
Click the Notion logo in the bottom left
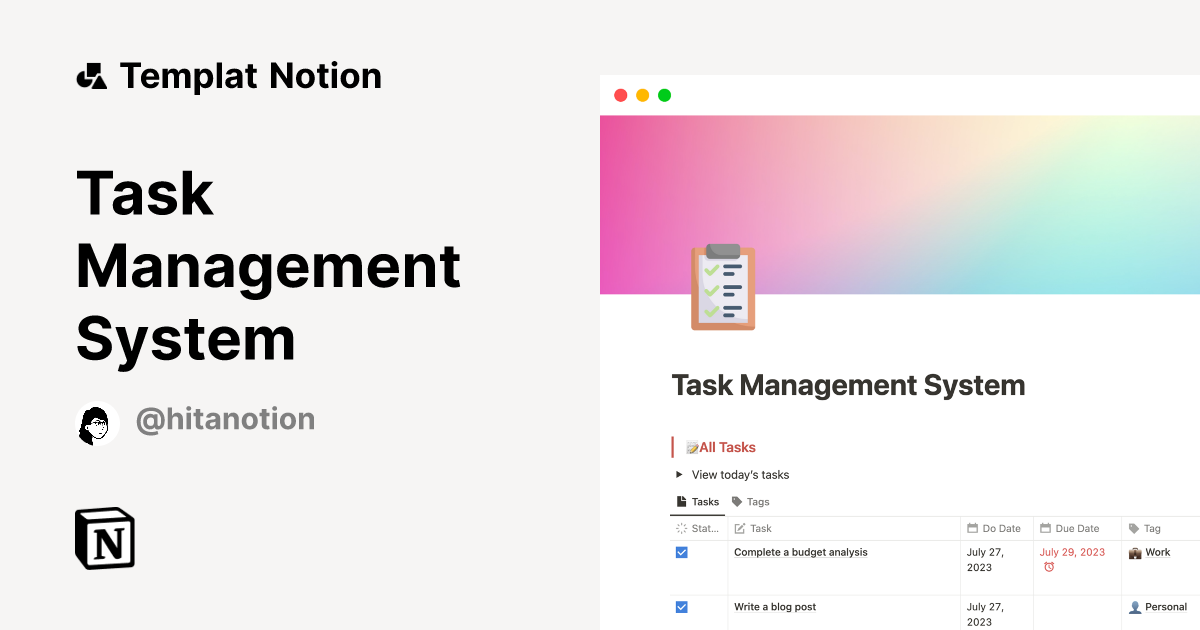click(104, 538)
